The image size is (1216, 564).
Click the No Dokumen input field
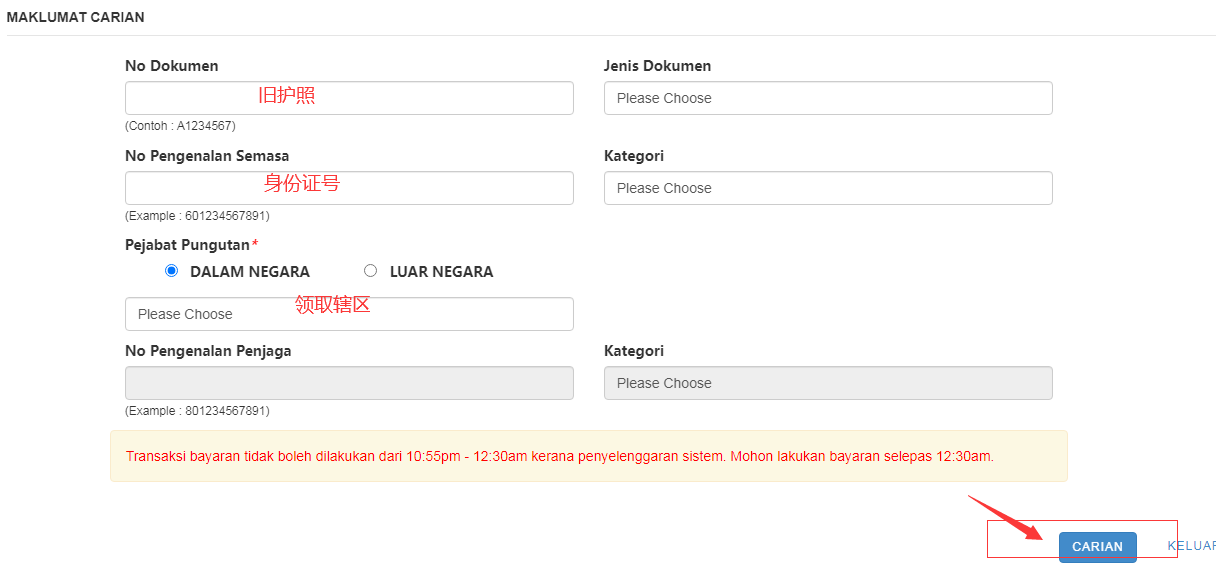click(349, 98)
